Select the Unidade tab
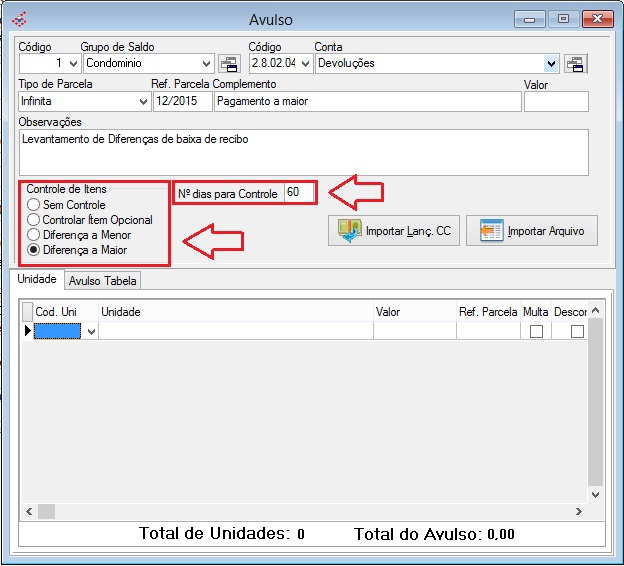The image size is (624, 566). point(36,280)
